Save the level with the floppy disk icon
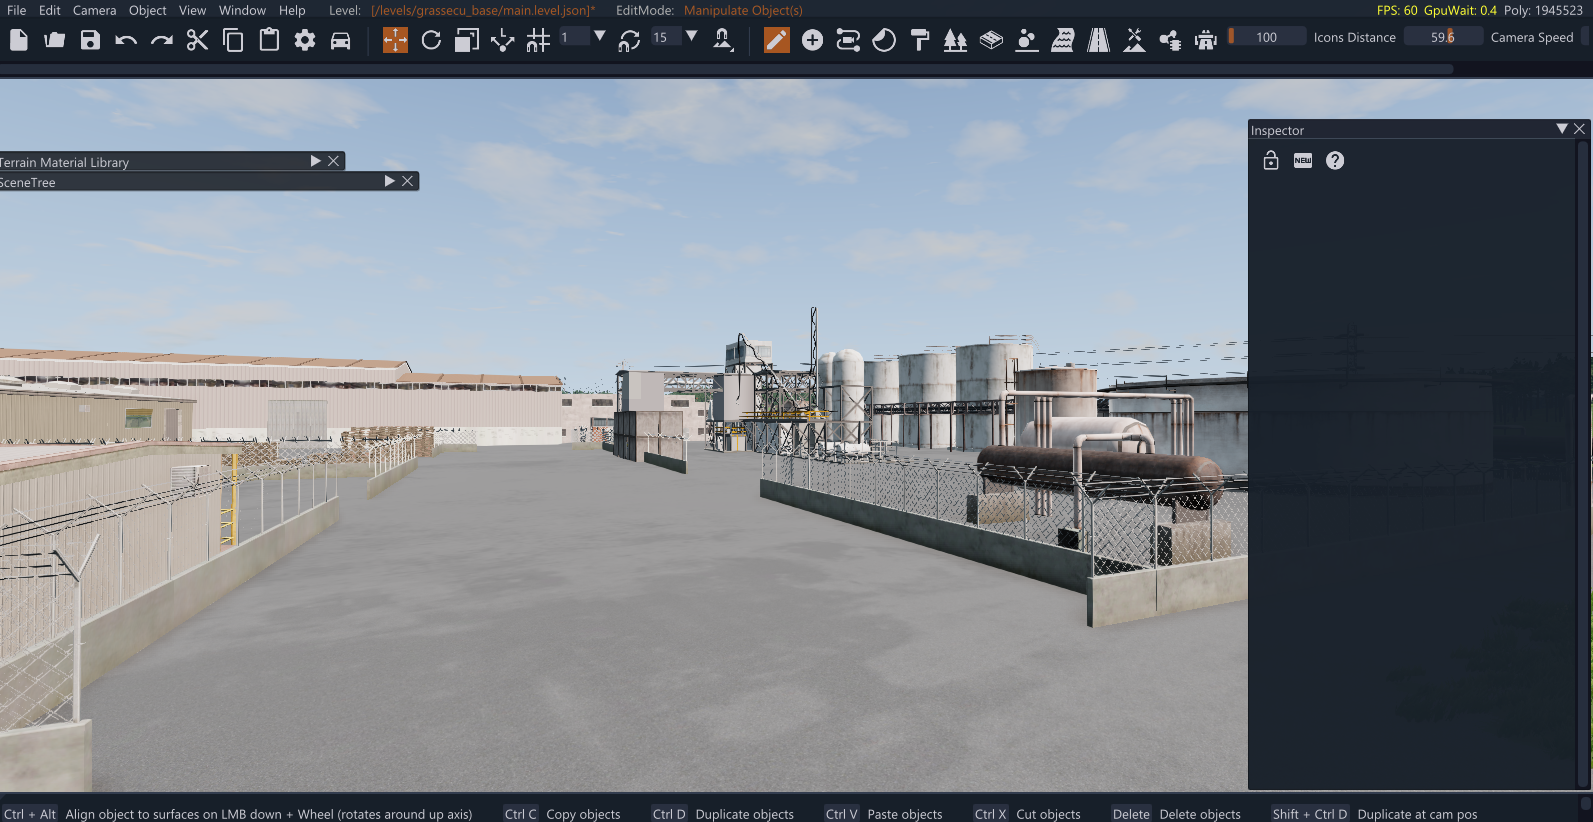This screenshot has height=822, width=1593. [x=90, y=40]
